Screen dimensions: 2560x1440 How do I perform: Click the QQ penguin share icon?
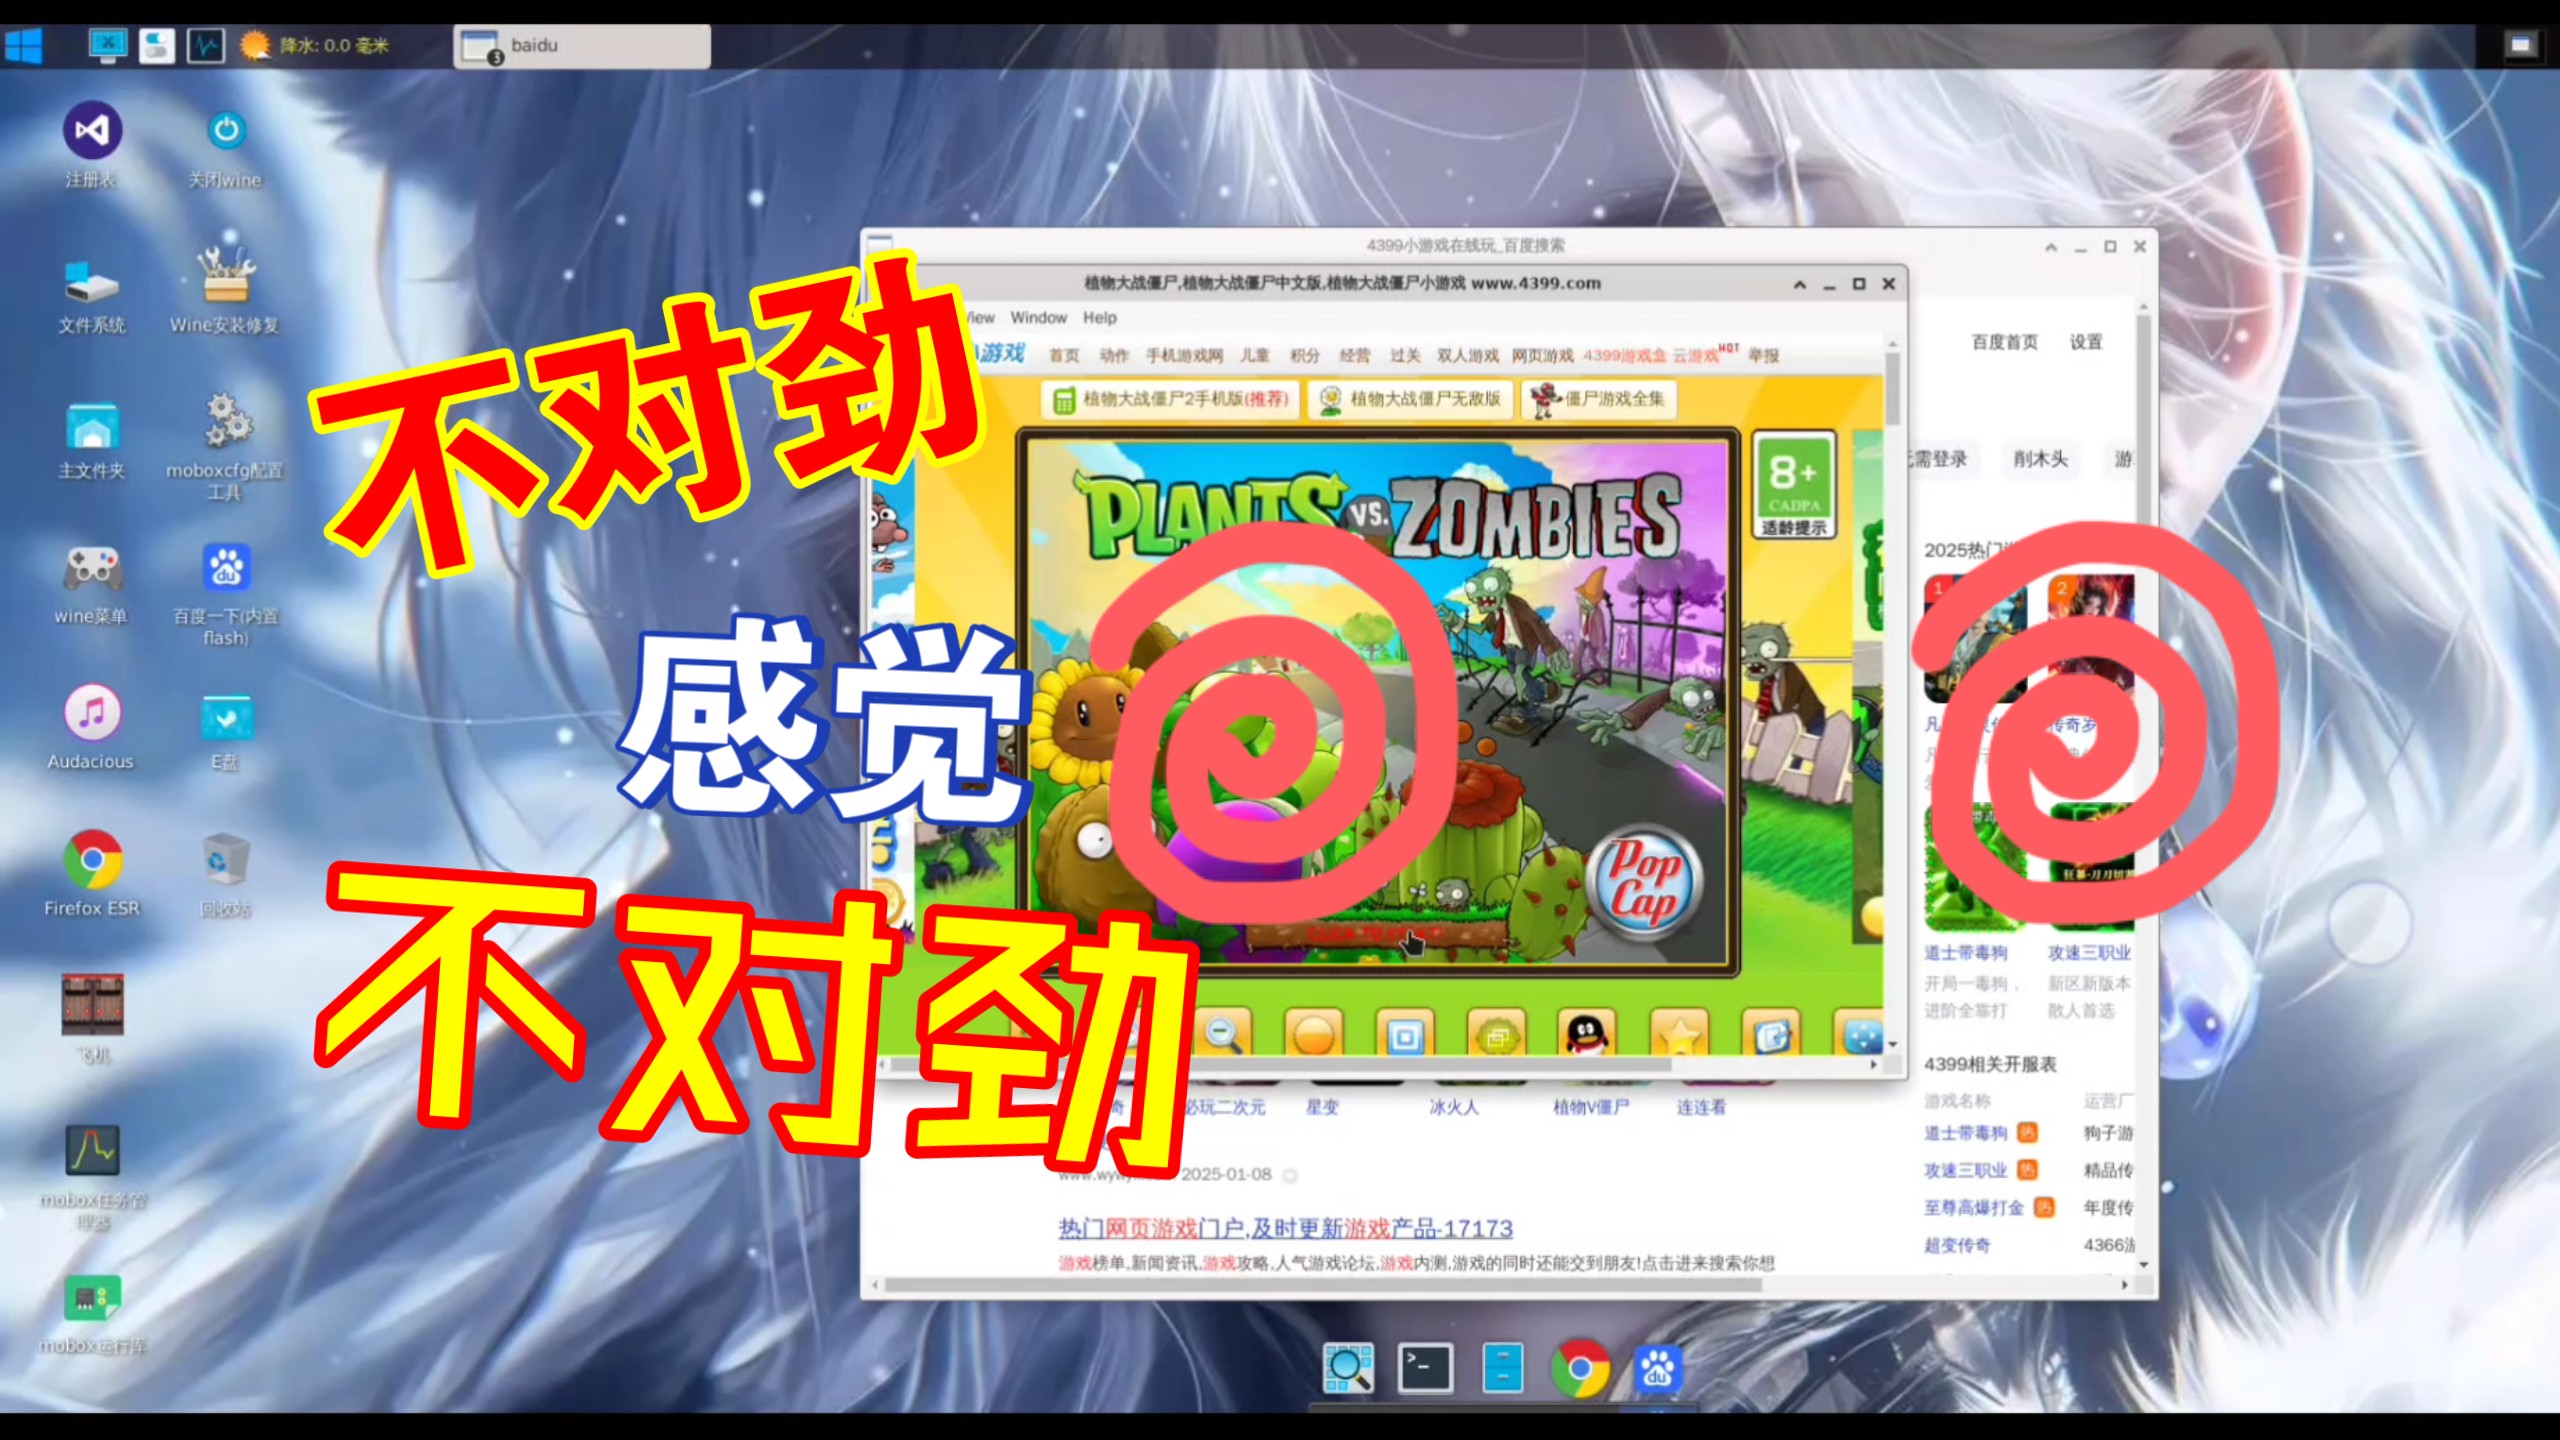[x=1587, y=1033]
